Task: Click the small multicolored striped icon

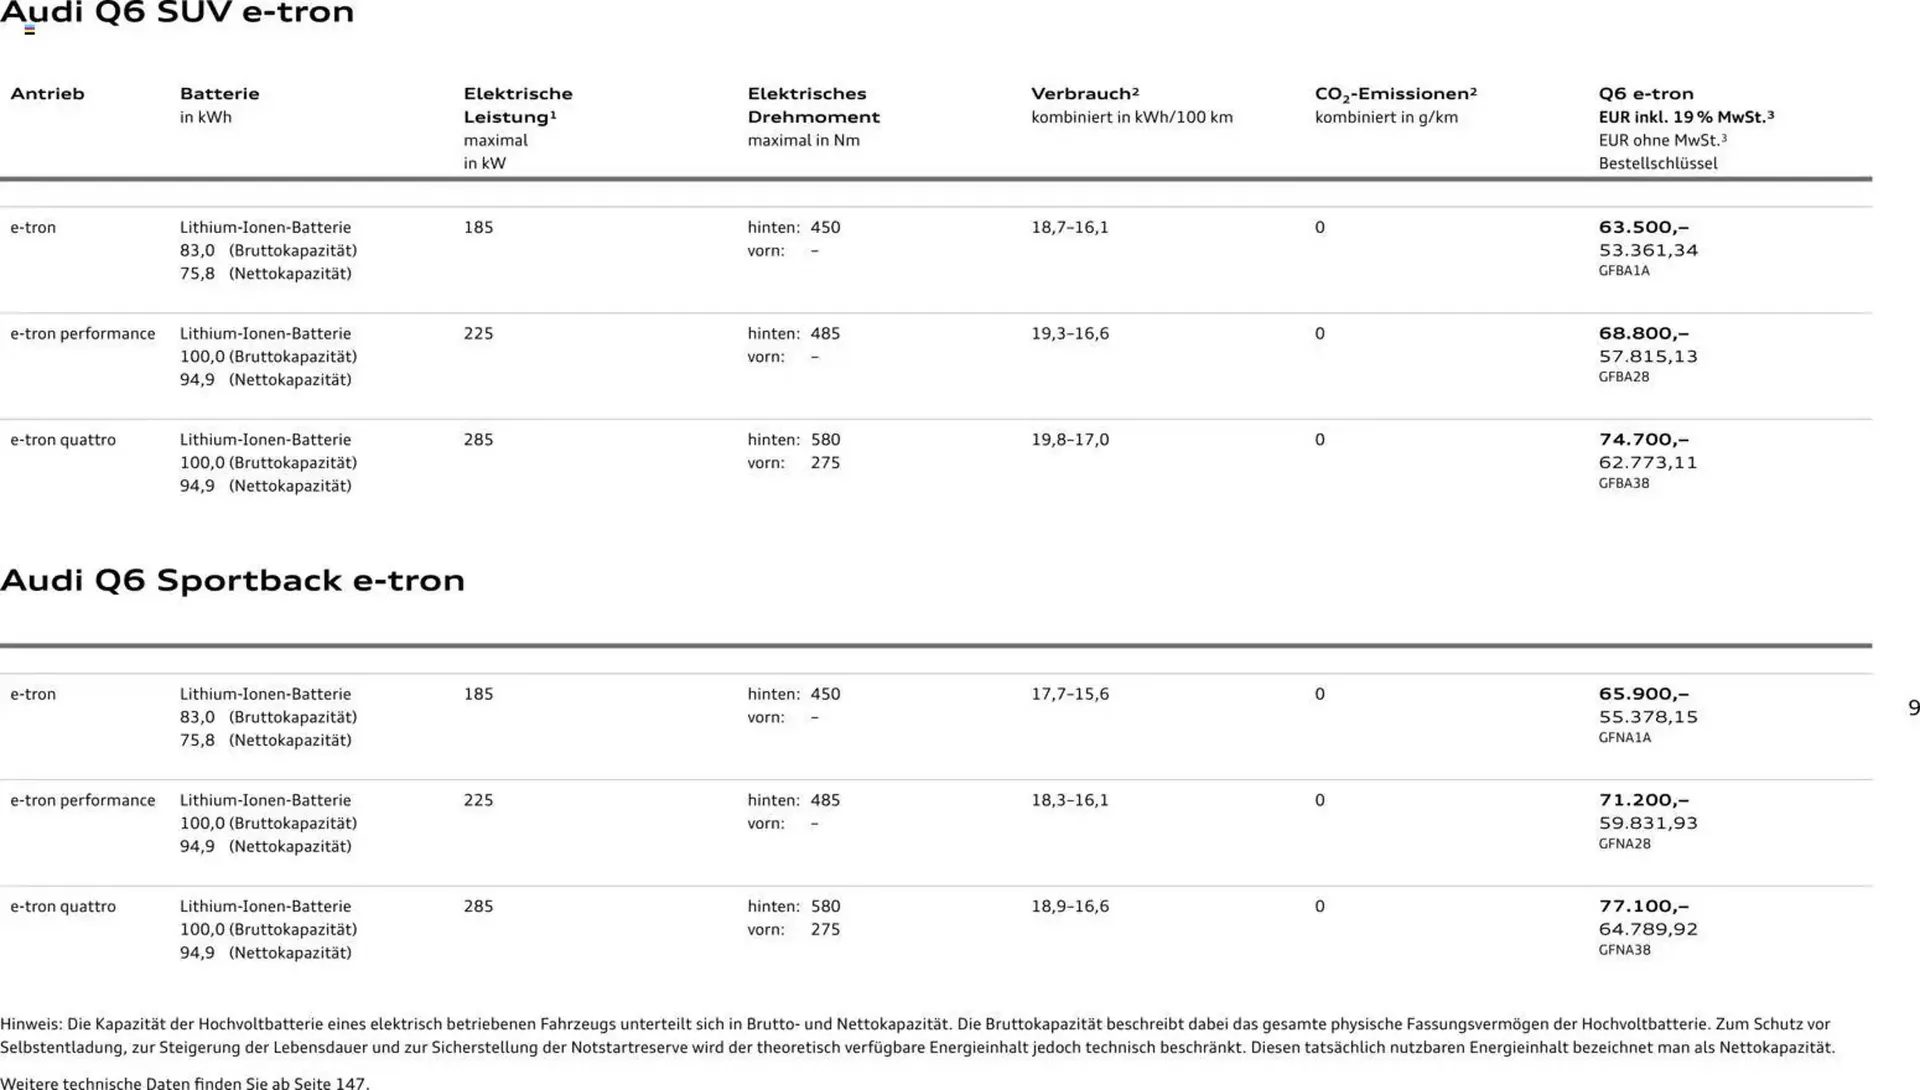Action: coord(30,31)
